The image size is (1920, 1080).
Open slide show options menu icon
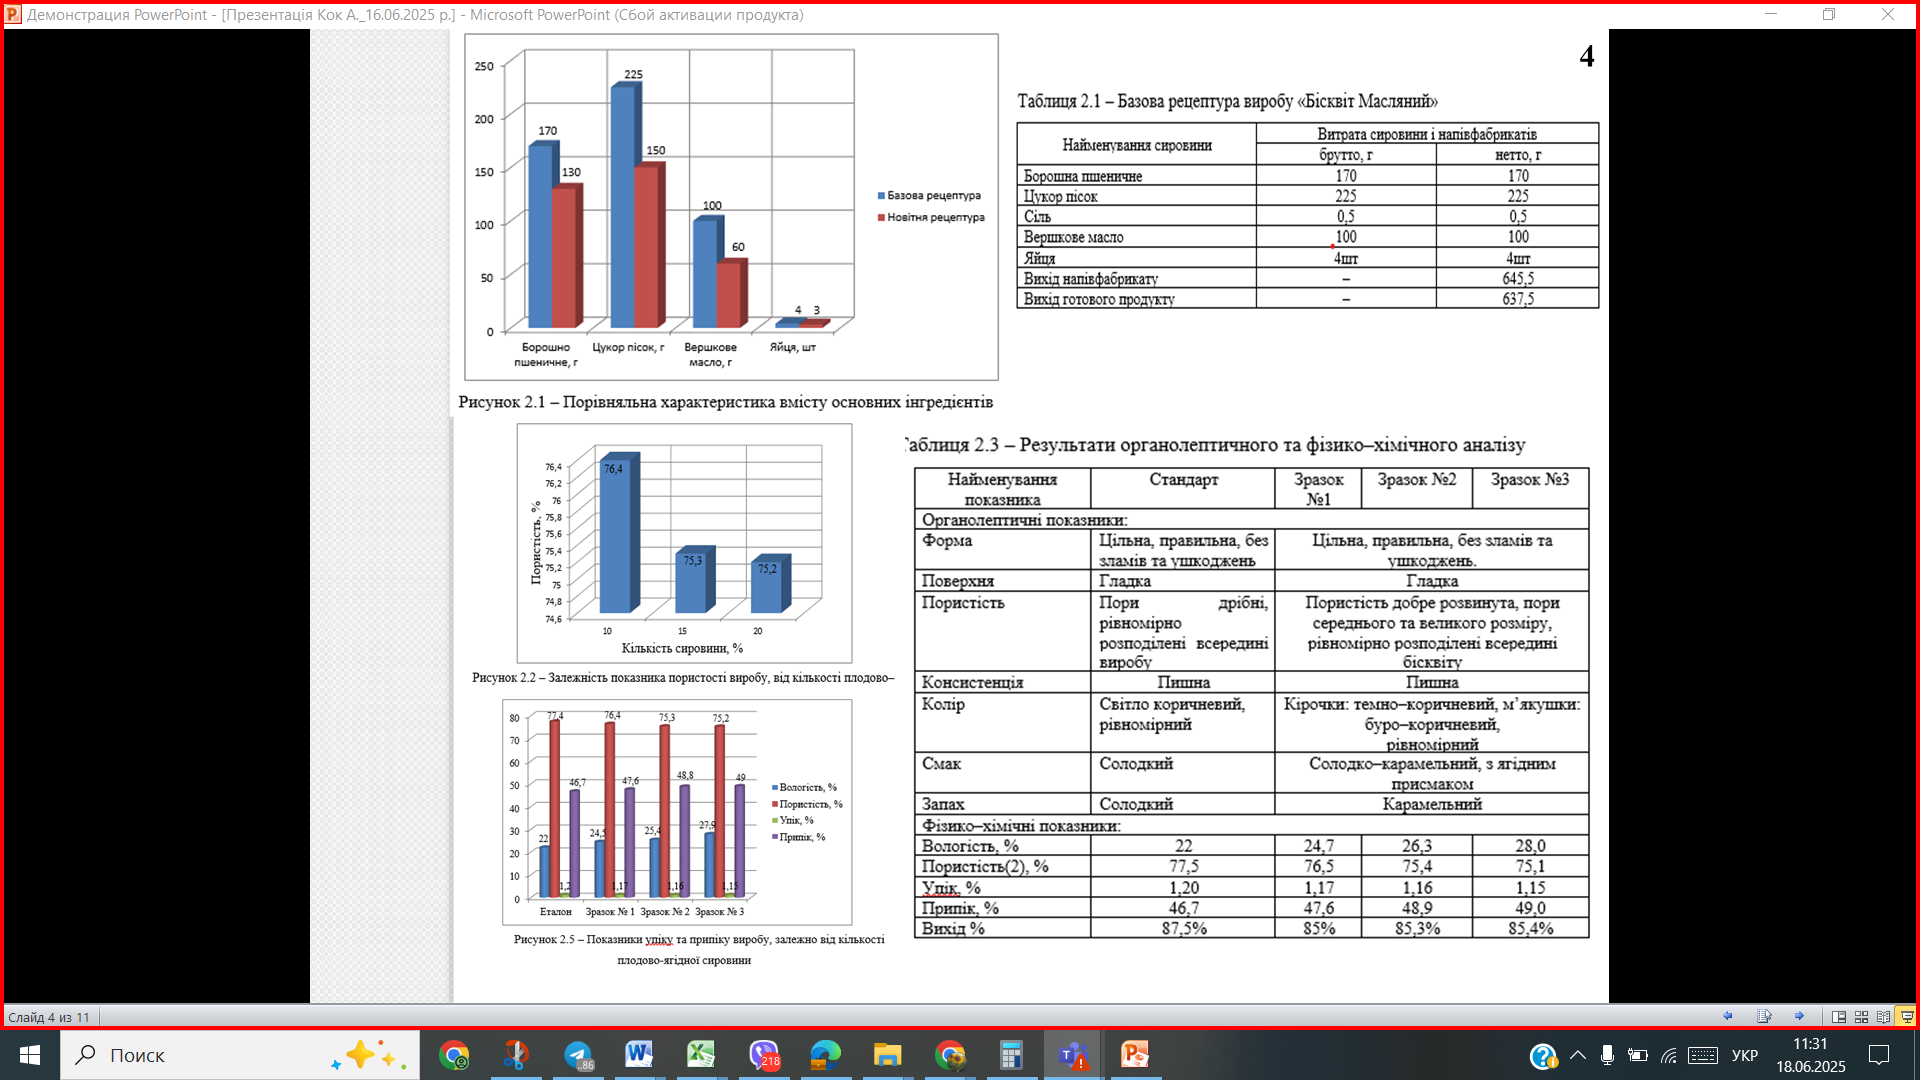1764,1016
